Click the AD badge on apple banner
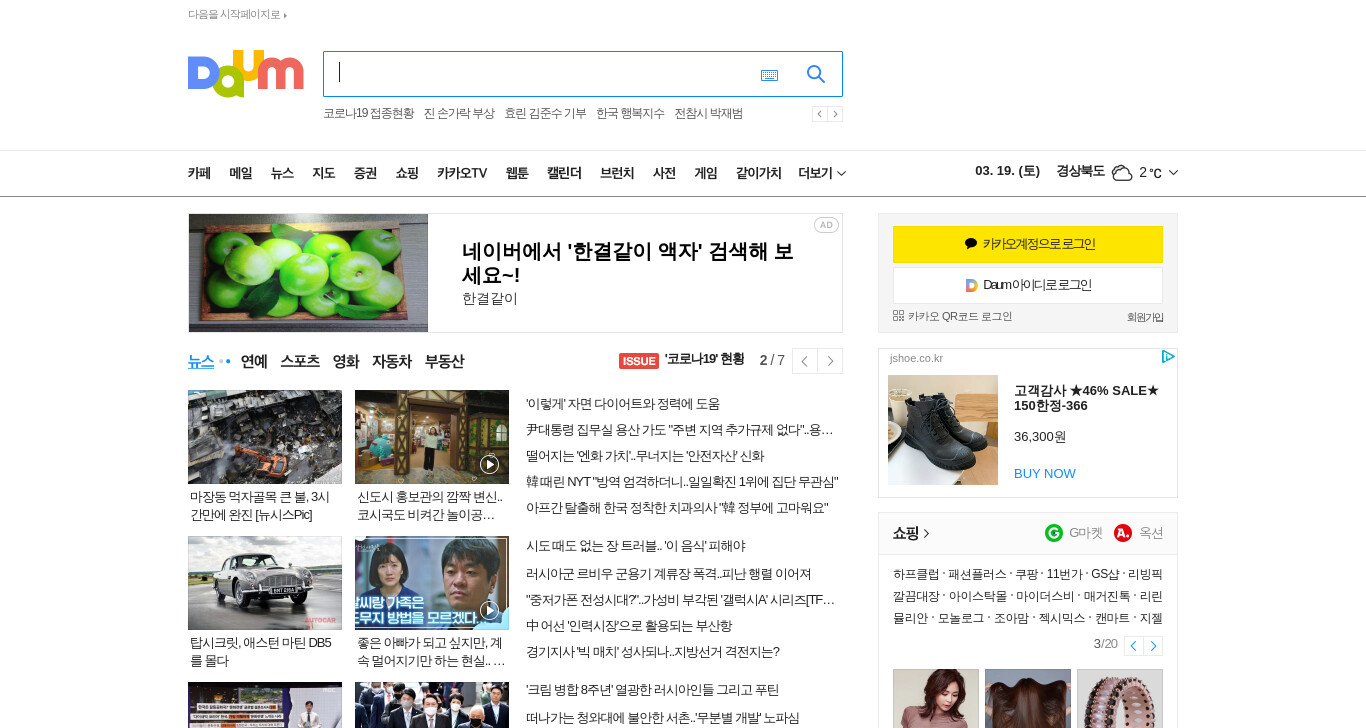Viewport: 1366px width, 728px height. (x=826, y=225)
